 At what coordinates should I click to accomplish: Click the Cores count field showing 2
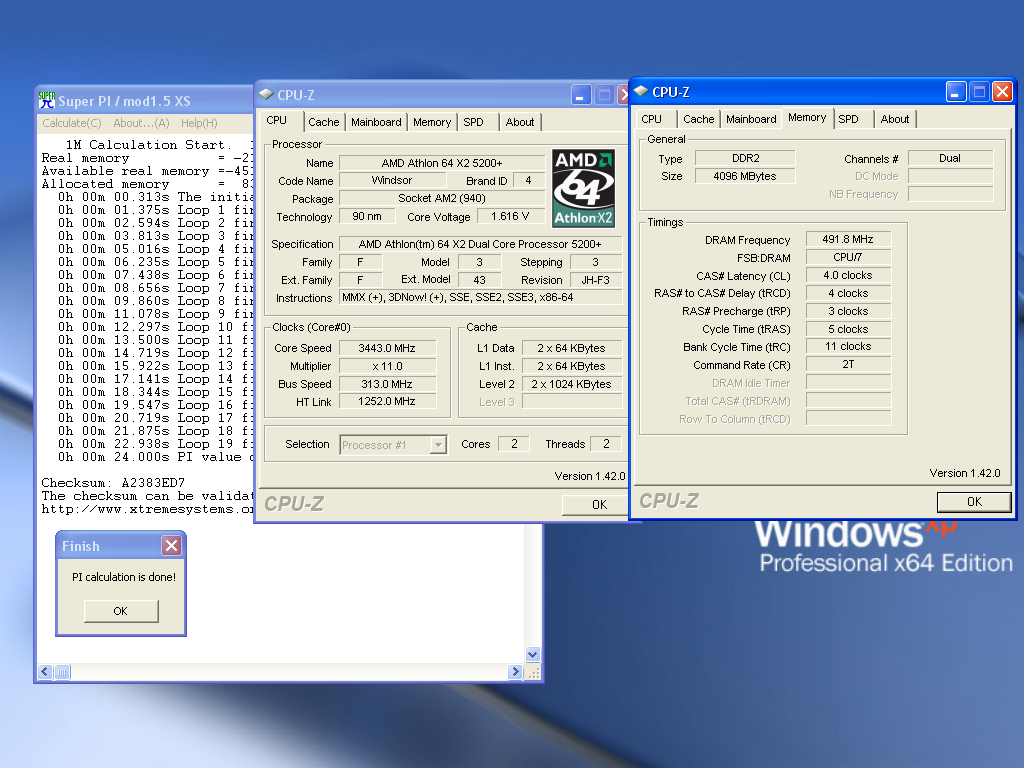coord(514,444)
